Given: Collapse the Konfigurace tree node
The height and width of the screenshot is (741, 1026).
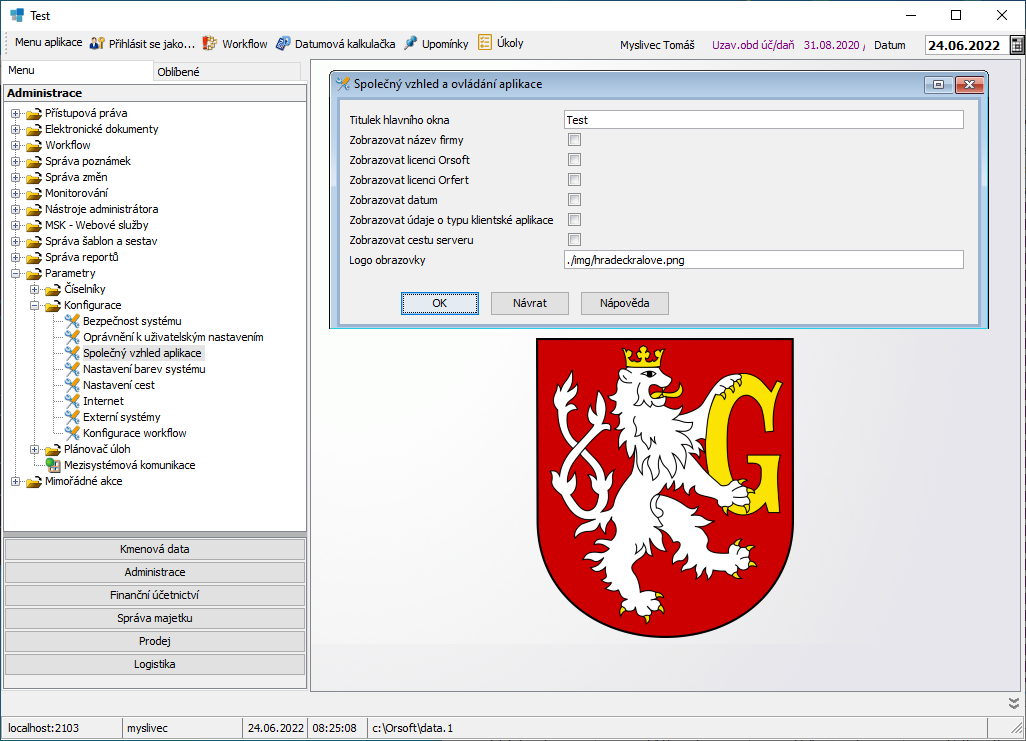Looking at the screenshot, I should coord(35,305).
